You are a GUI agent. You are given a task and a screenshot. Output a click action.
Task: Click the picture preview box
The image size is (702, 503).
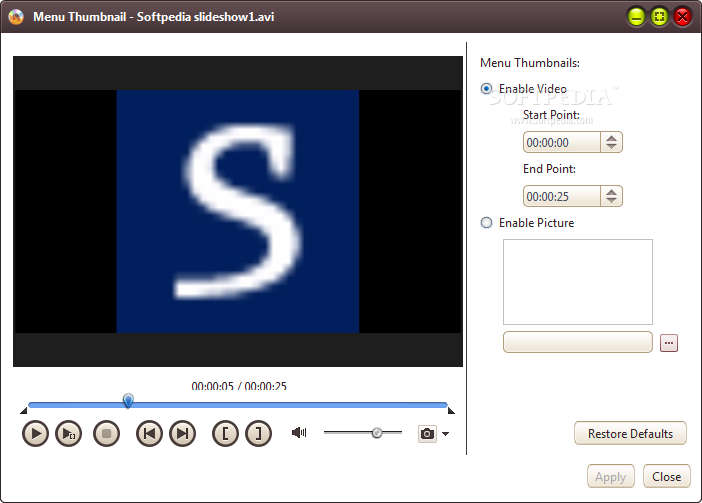[x=578, y=282]
